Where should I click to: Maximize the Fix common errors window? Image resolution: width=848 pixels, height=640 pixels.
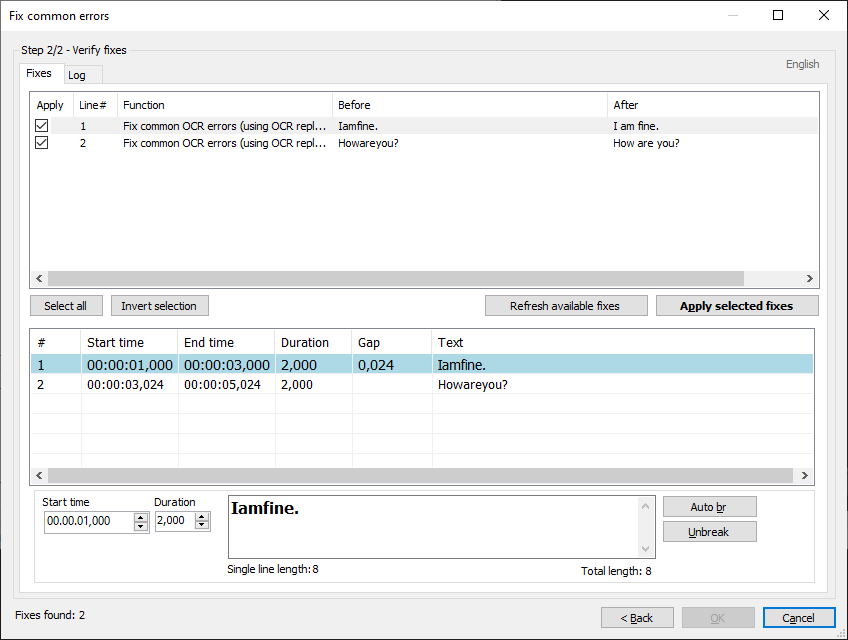[x=778, y=15]
